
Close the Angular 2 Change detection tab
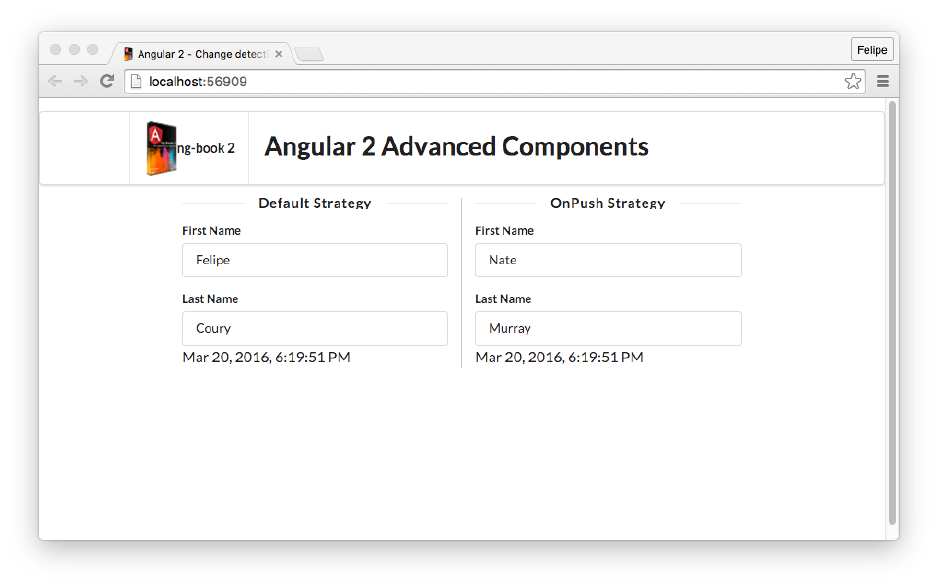point(279,54)
